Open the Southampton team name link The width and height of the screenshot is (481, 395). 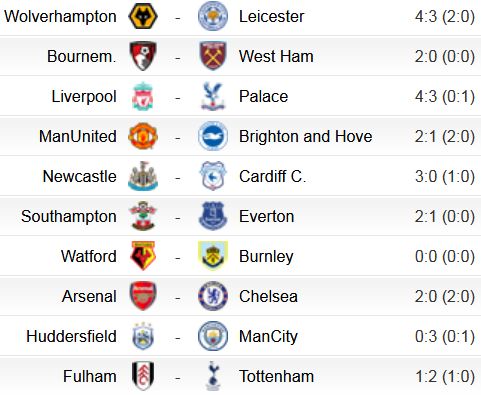[x=69, y=217]
